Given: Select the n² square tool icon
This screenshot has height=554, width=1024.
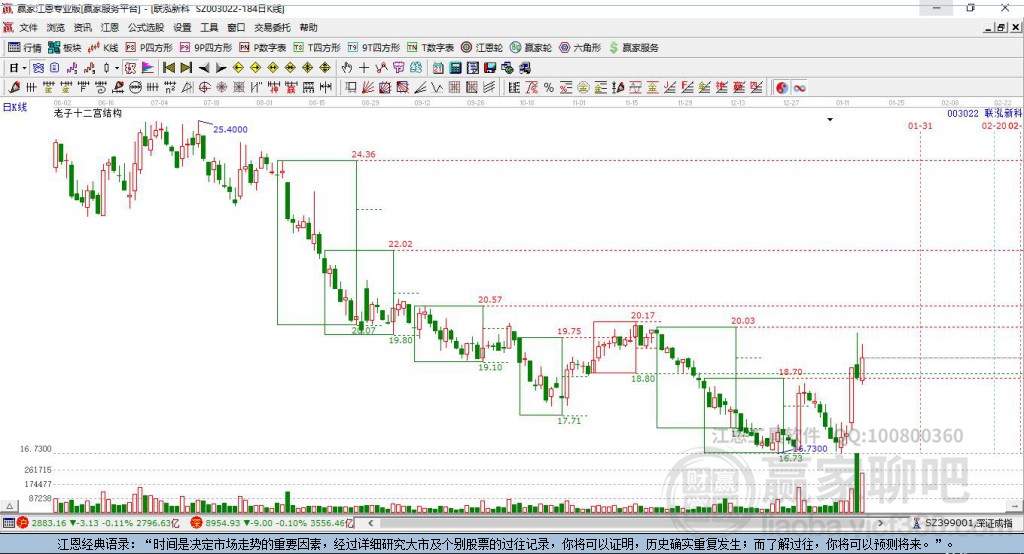Looking at the screenshot, I should coord(170,88).
